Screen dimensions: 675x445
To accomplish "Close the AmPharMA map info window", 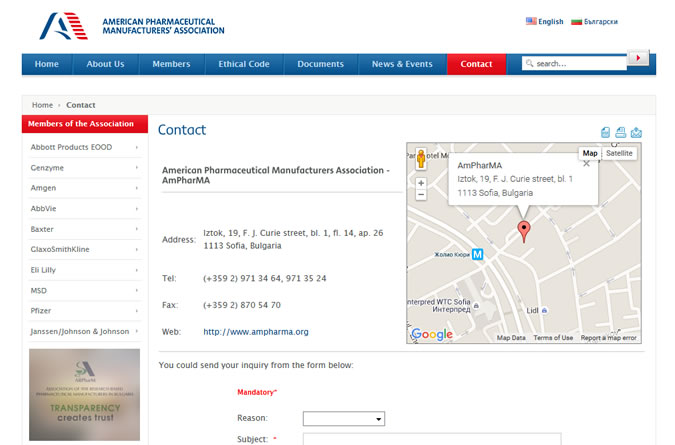I will (586, 164).
